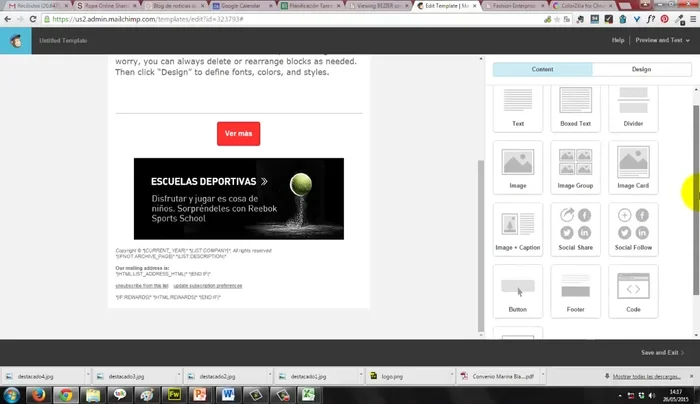Bookmark this page with the star icon
The image size is (700, 404).
click(x=557, y=19)
